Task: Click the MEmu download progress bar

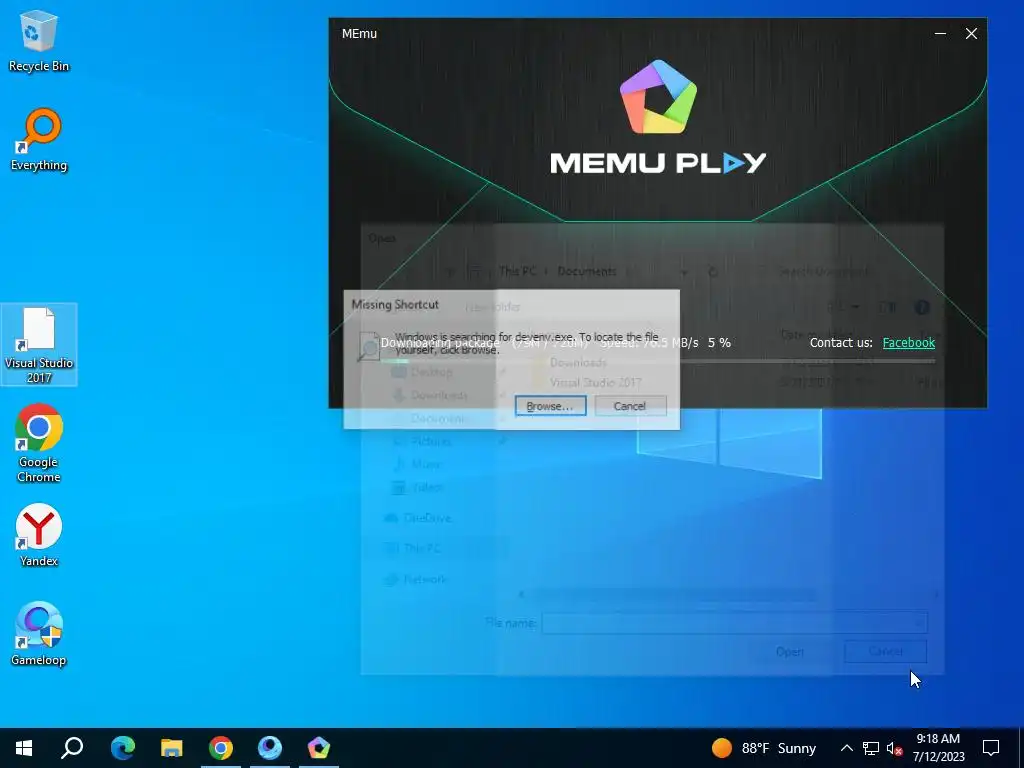Action: 658,360
